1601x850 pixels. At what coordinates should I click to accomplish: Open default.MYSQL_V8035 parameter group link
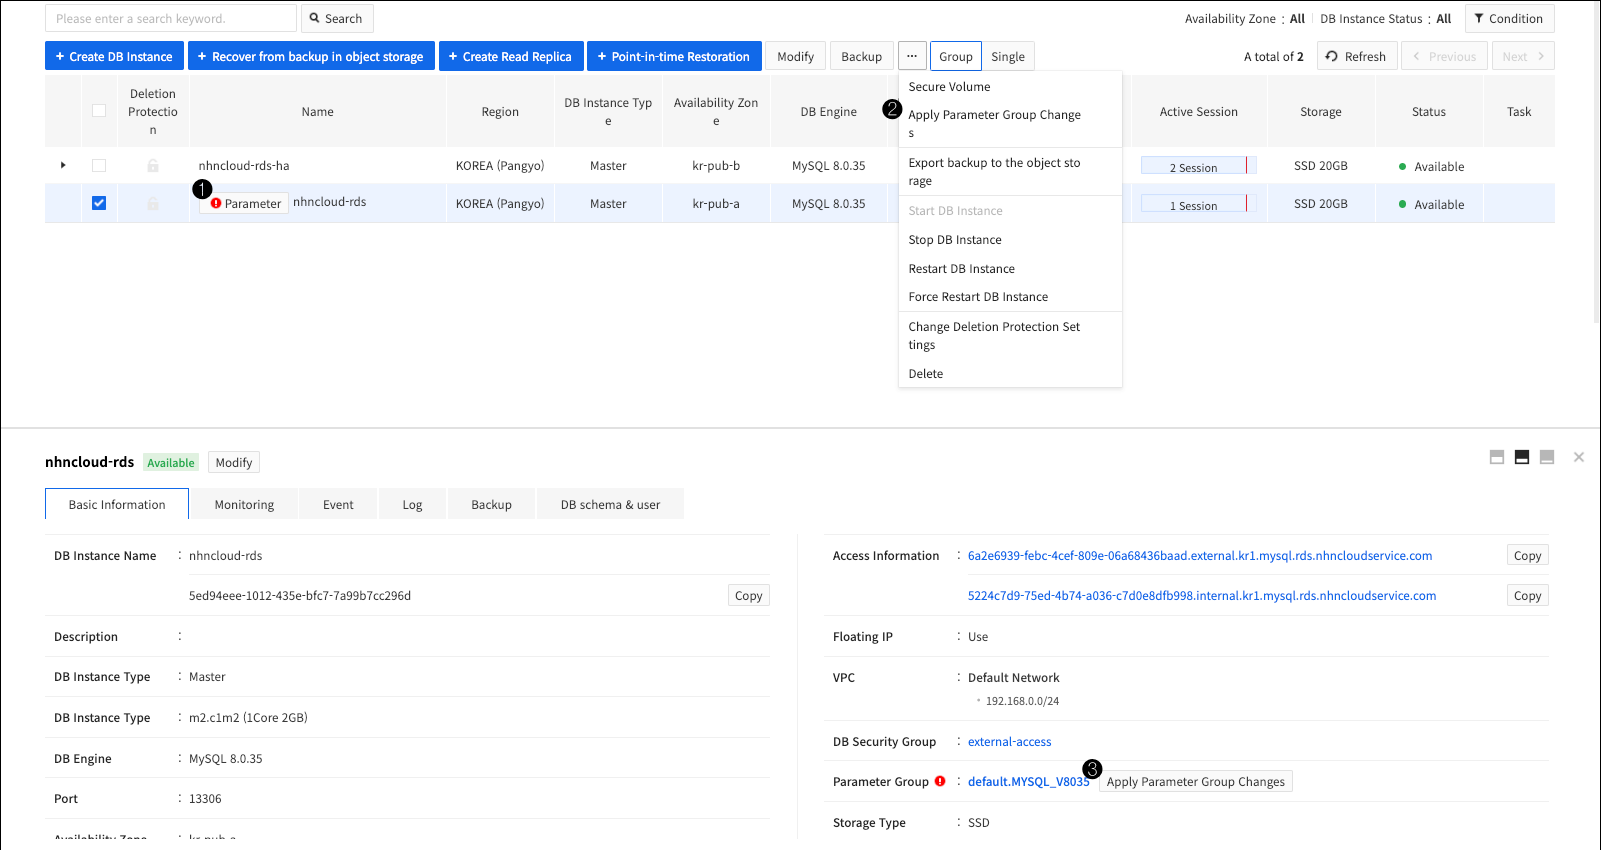point(1028,781)
